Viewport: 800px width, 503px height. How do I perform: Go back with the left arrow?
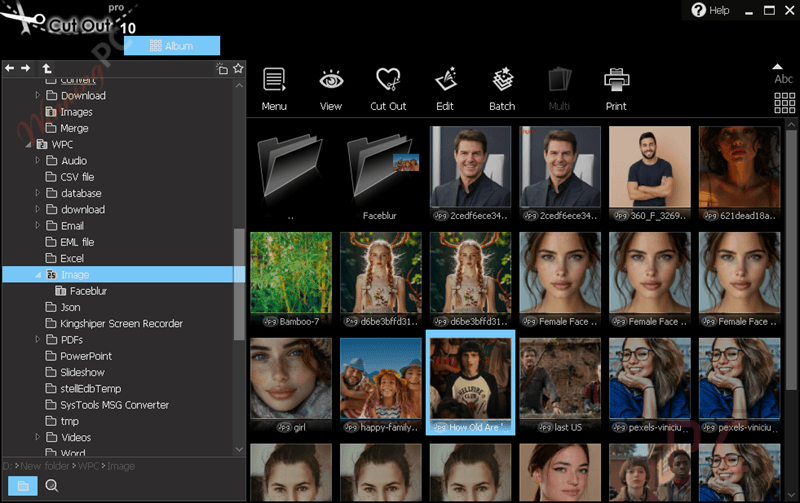(10, 68)
